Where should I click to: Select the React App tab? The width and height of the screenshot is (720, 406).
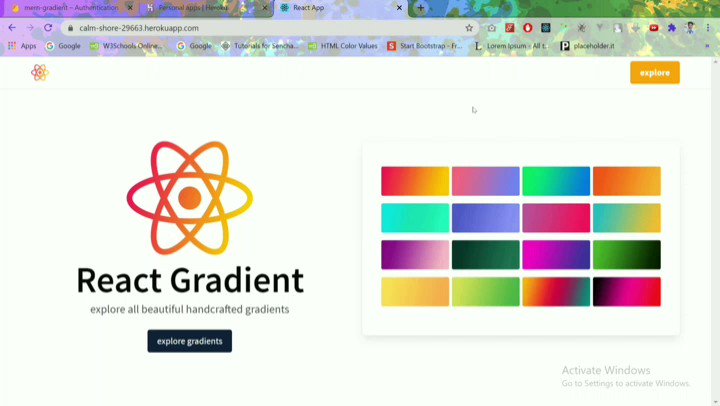[x=340, y=8]
